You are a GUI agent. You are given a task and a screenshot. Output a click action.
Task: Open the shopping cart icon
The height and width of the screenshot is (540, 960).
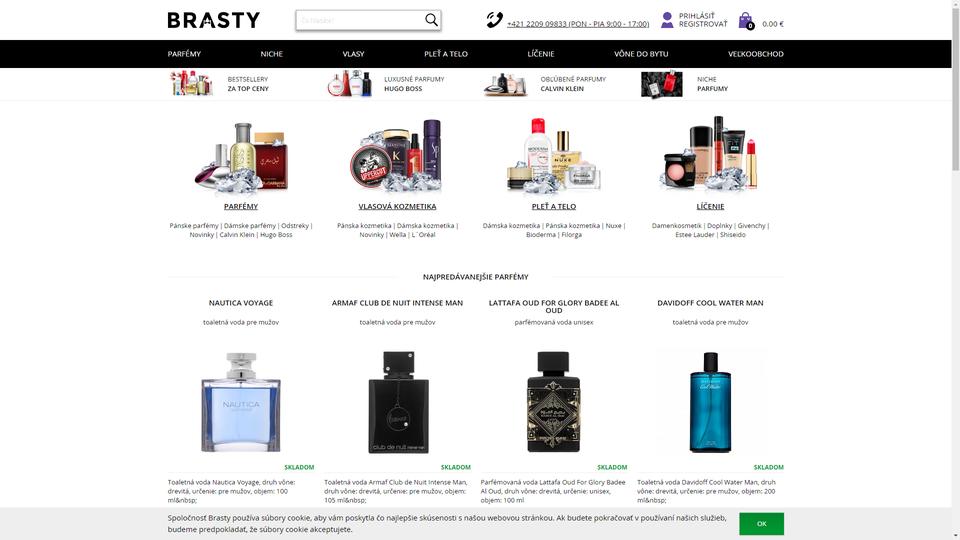tap(746, 21)
